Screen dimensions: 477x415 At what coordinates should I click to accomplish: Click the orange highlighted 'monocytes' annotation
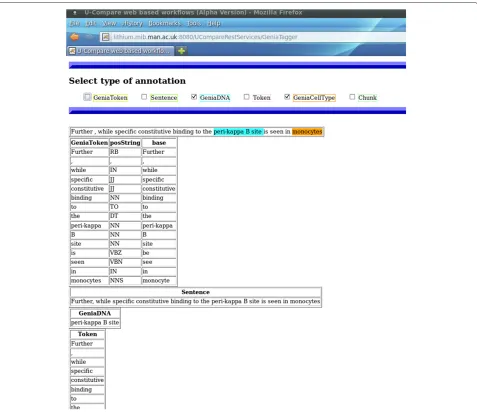point(307,132)
